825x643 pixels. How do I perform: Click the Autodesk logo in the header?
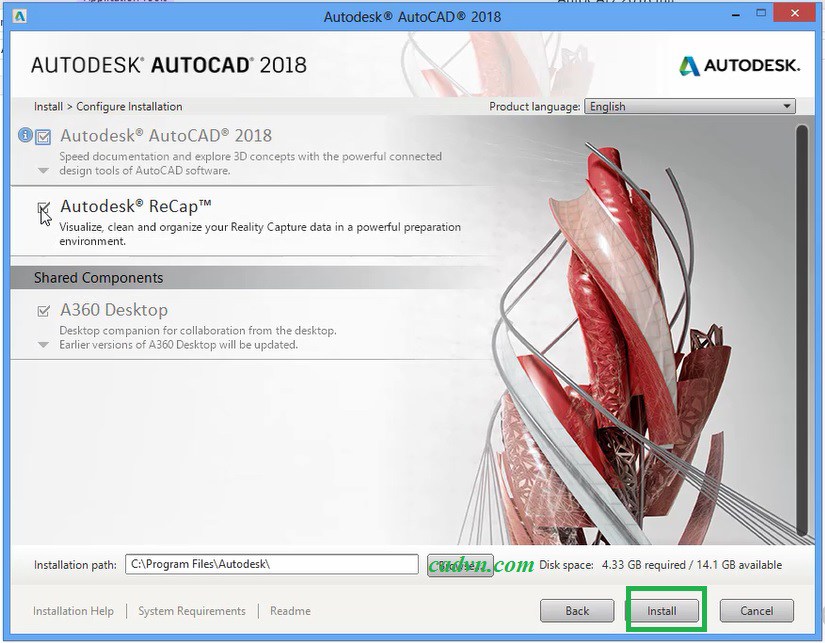739,66
